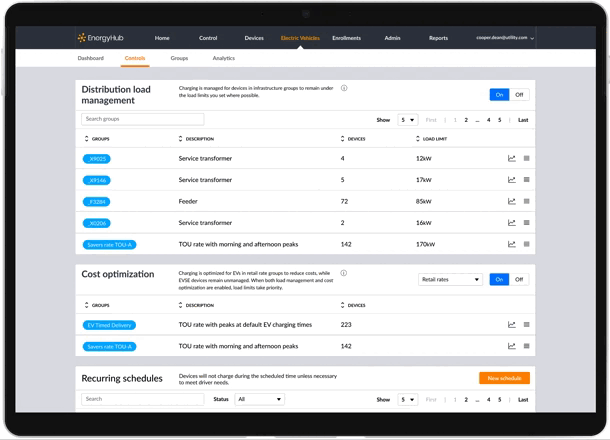Open chart for EV Timed Delivery group

[512, 324]
